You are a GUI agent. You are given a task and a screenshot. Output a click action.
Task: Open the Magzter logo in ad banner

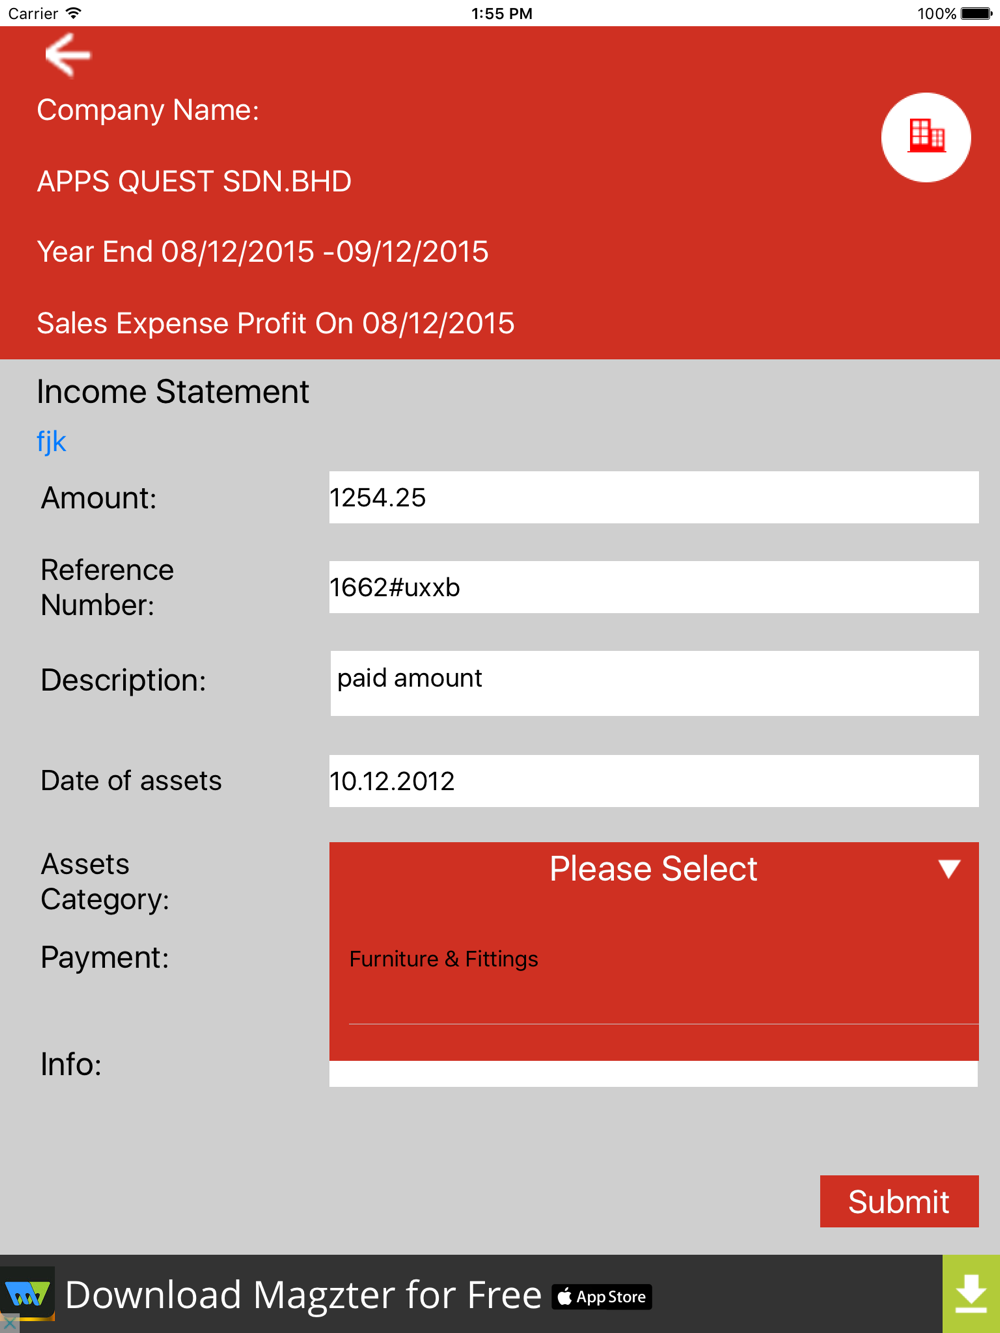(x=28, y=1294)
